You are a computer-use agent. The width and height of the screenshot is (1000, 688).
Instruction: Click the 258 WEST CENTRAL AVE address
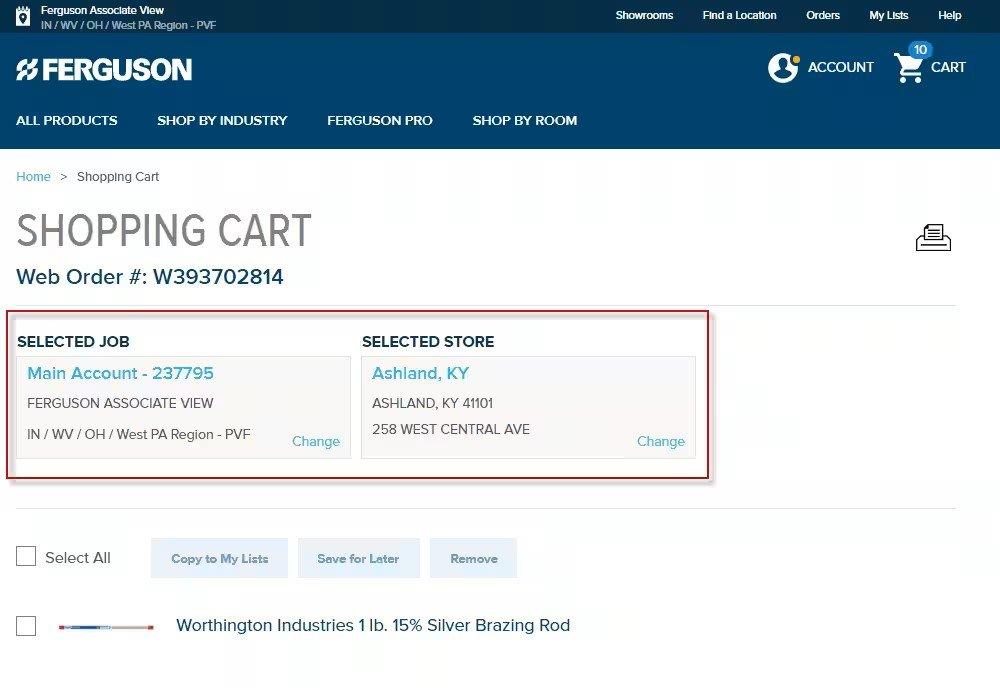point(451,429)
